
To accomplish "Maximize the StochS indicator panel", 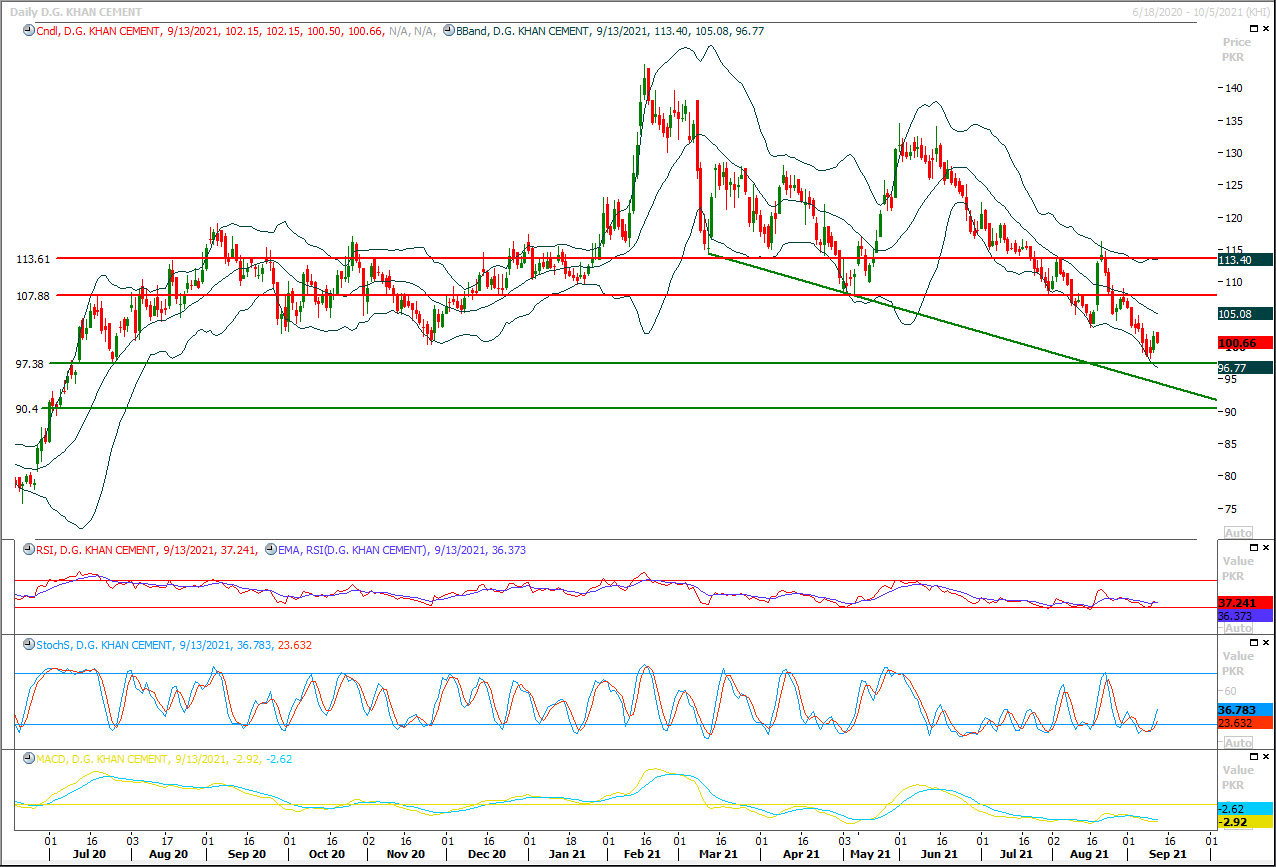I will click(x=1255, y=642).
